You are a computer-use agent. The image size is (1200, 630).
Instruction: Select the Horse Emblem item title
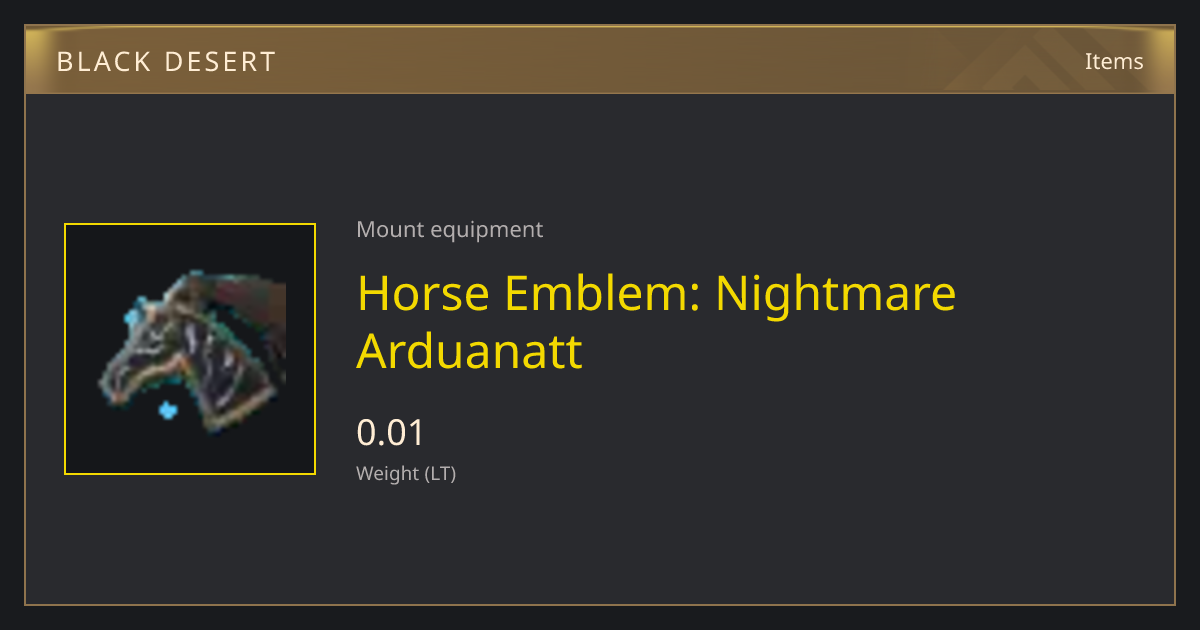click(x=656, y=321)
